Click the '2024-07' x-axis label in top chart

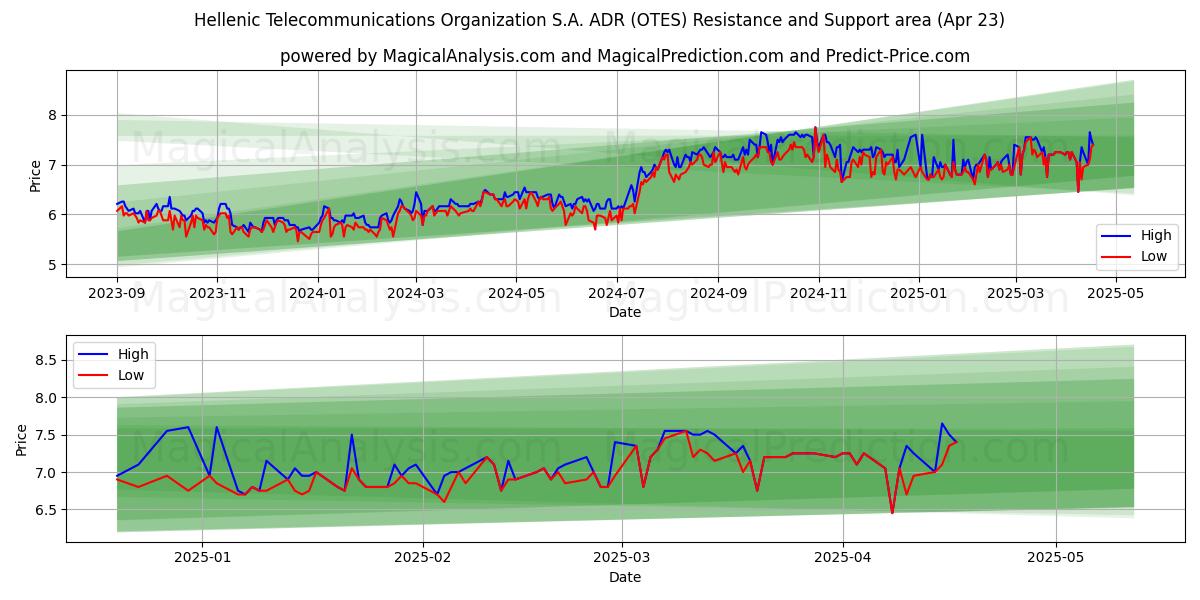(x=616, y=295)
